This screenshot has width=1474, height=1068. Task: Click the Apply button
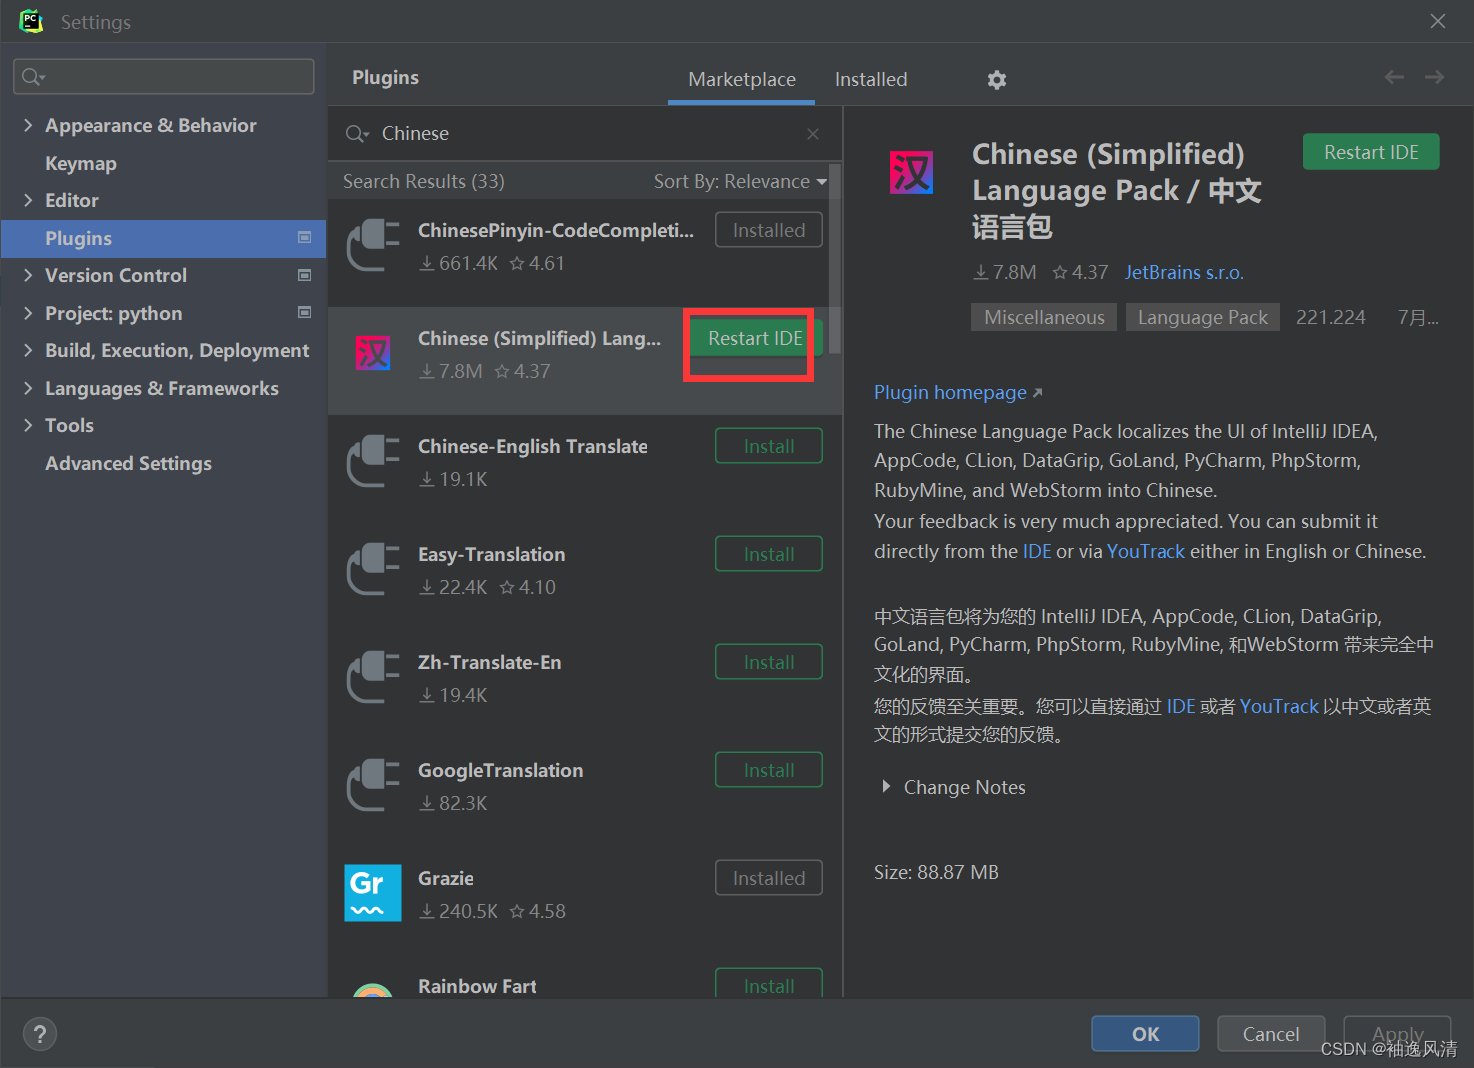(1397, 1034)
